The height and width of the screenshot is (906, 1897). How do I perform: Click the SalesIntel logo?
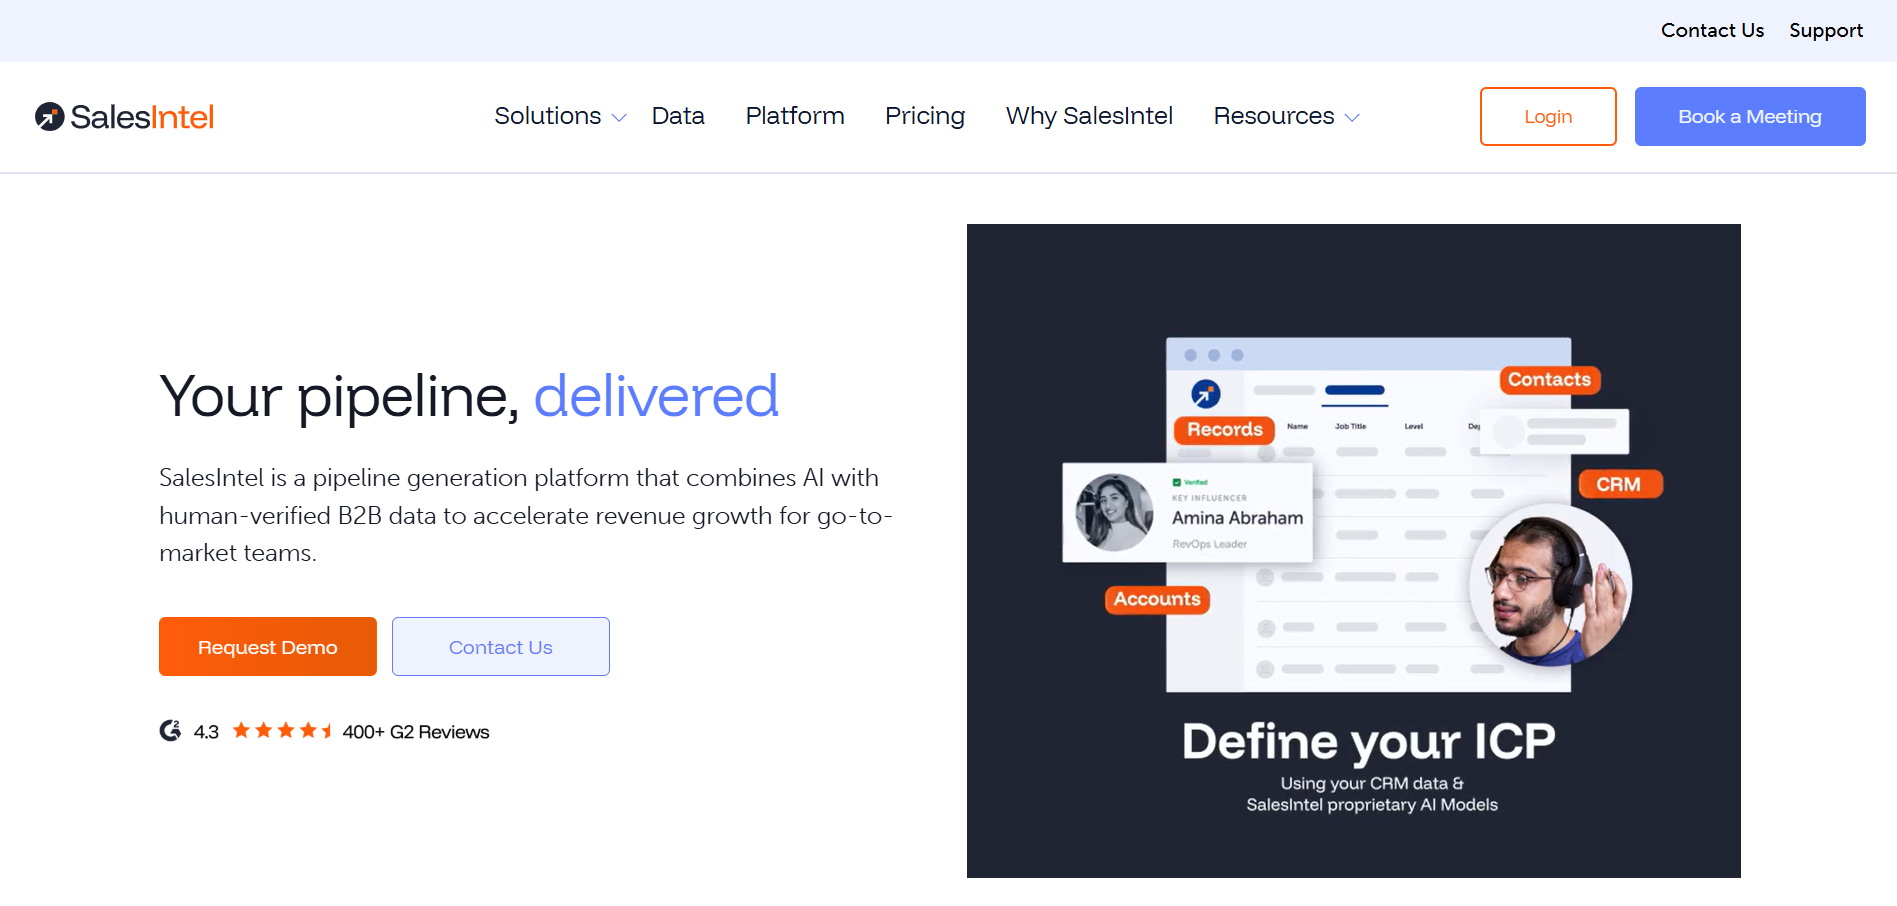(125, 117)
